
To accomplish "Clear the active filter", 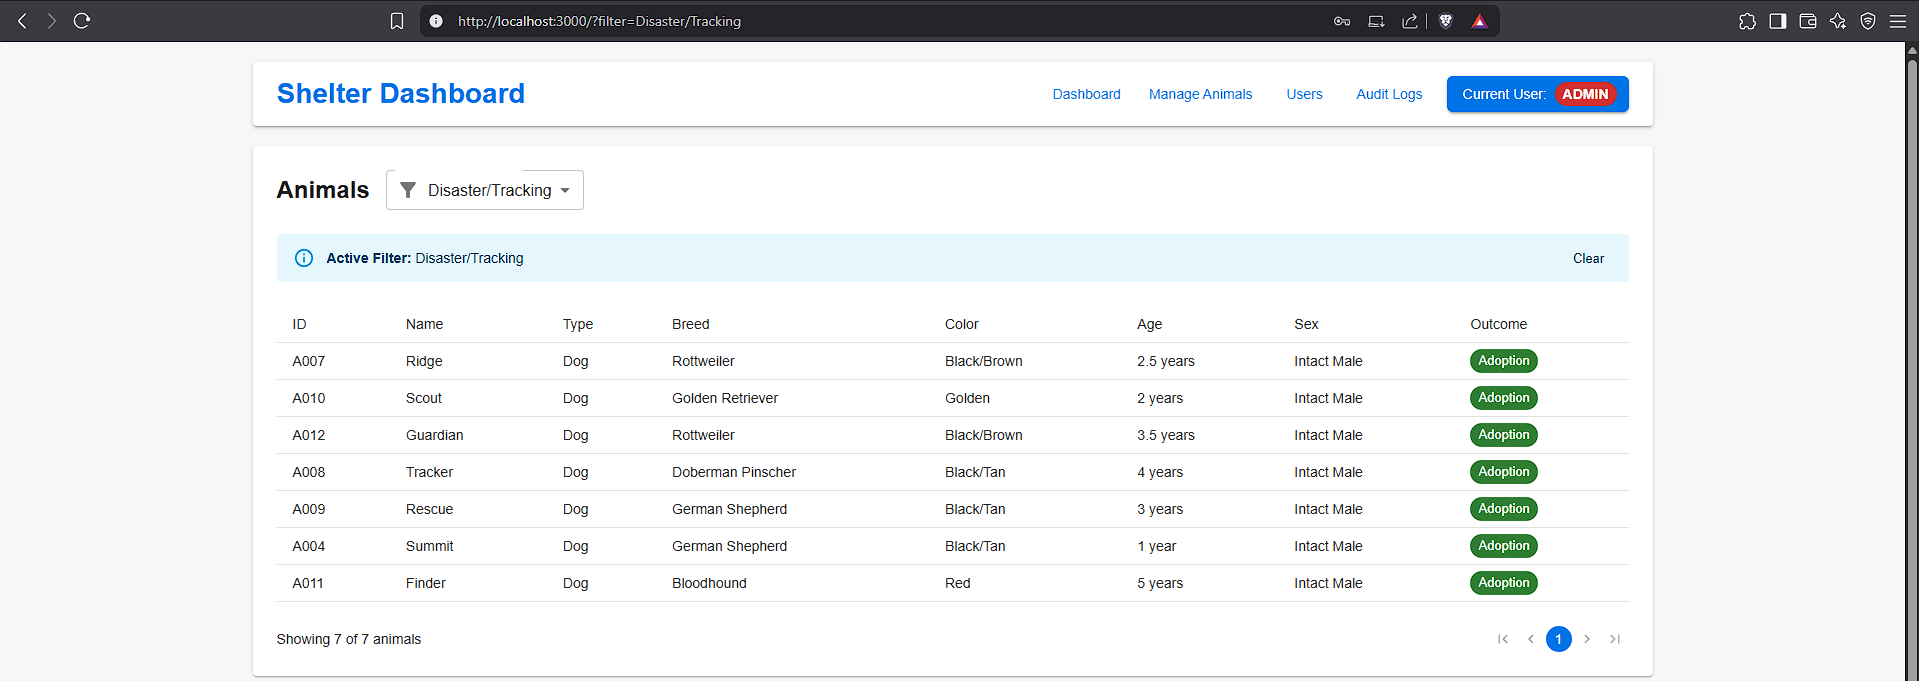I will click(x=1588, y=258).
